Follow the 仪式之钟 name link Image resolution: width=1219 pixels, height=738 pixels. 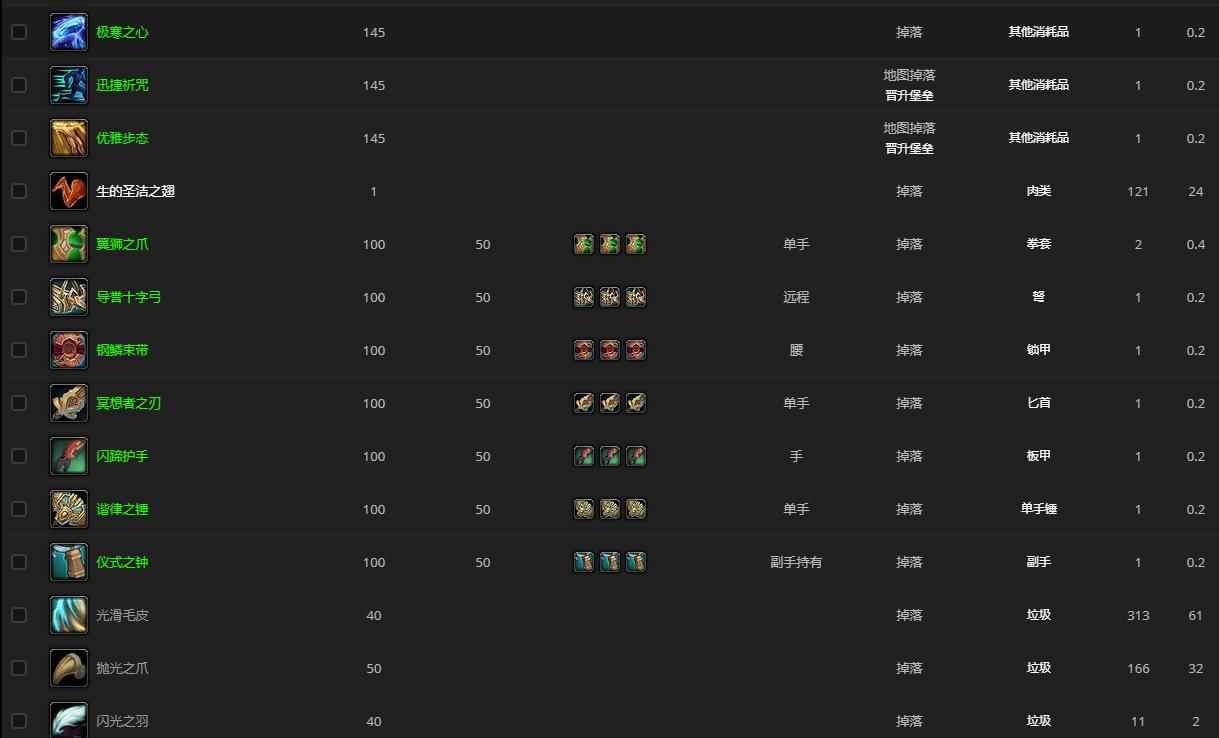[122, 562]
